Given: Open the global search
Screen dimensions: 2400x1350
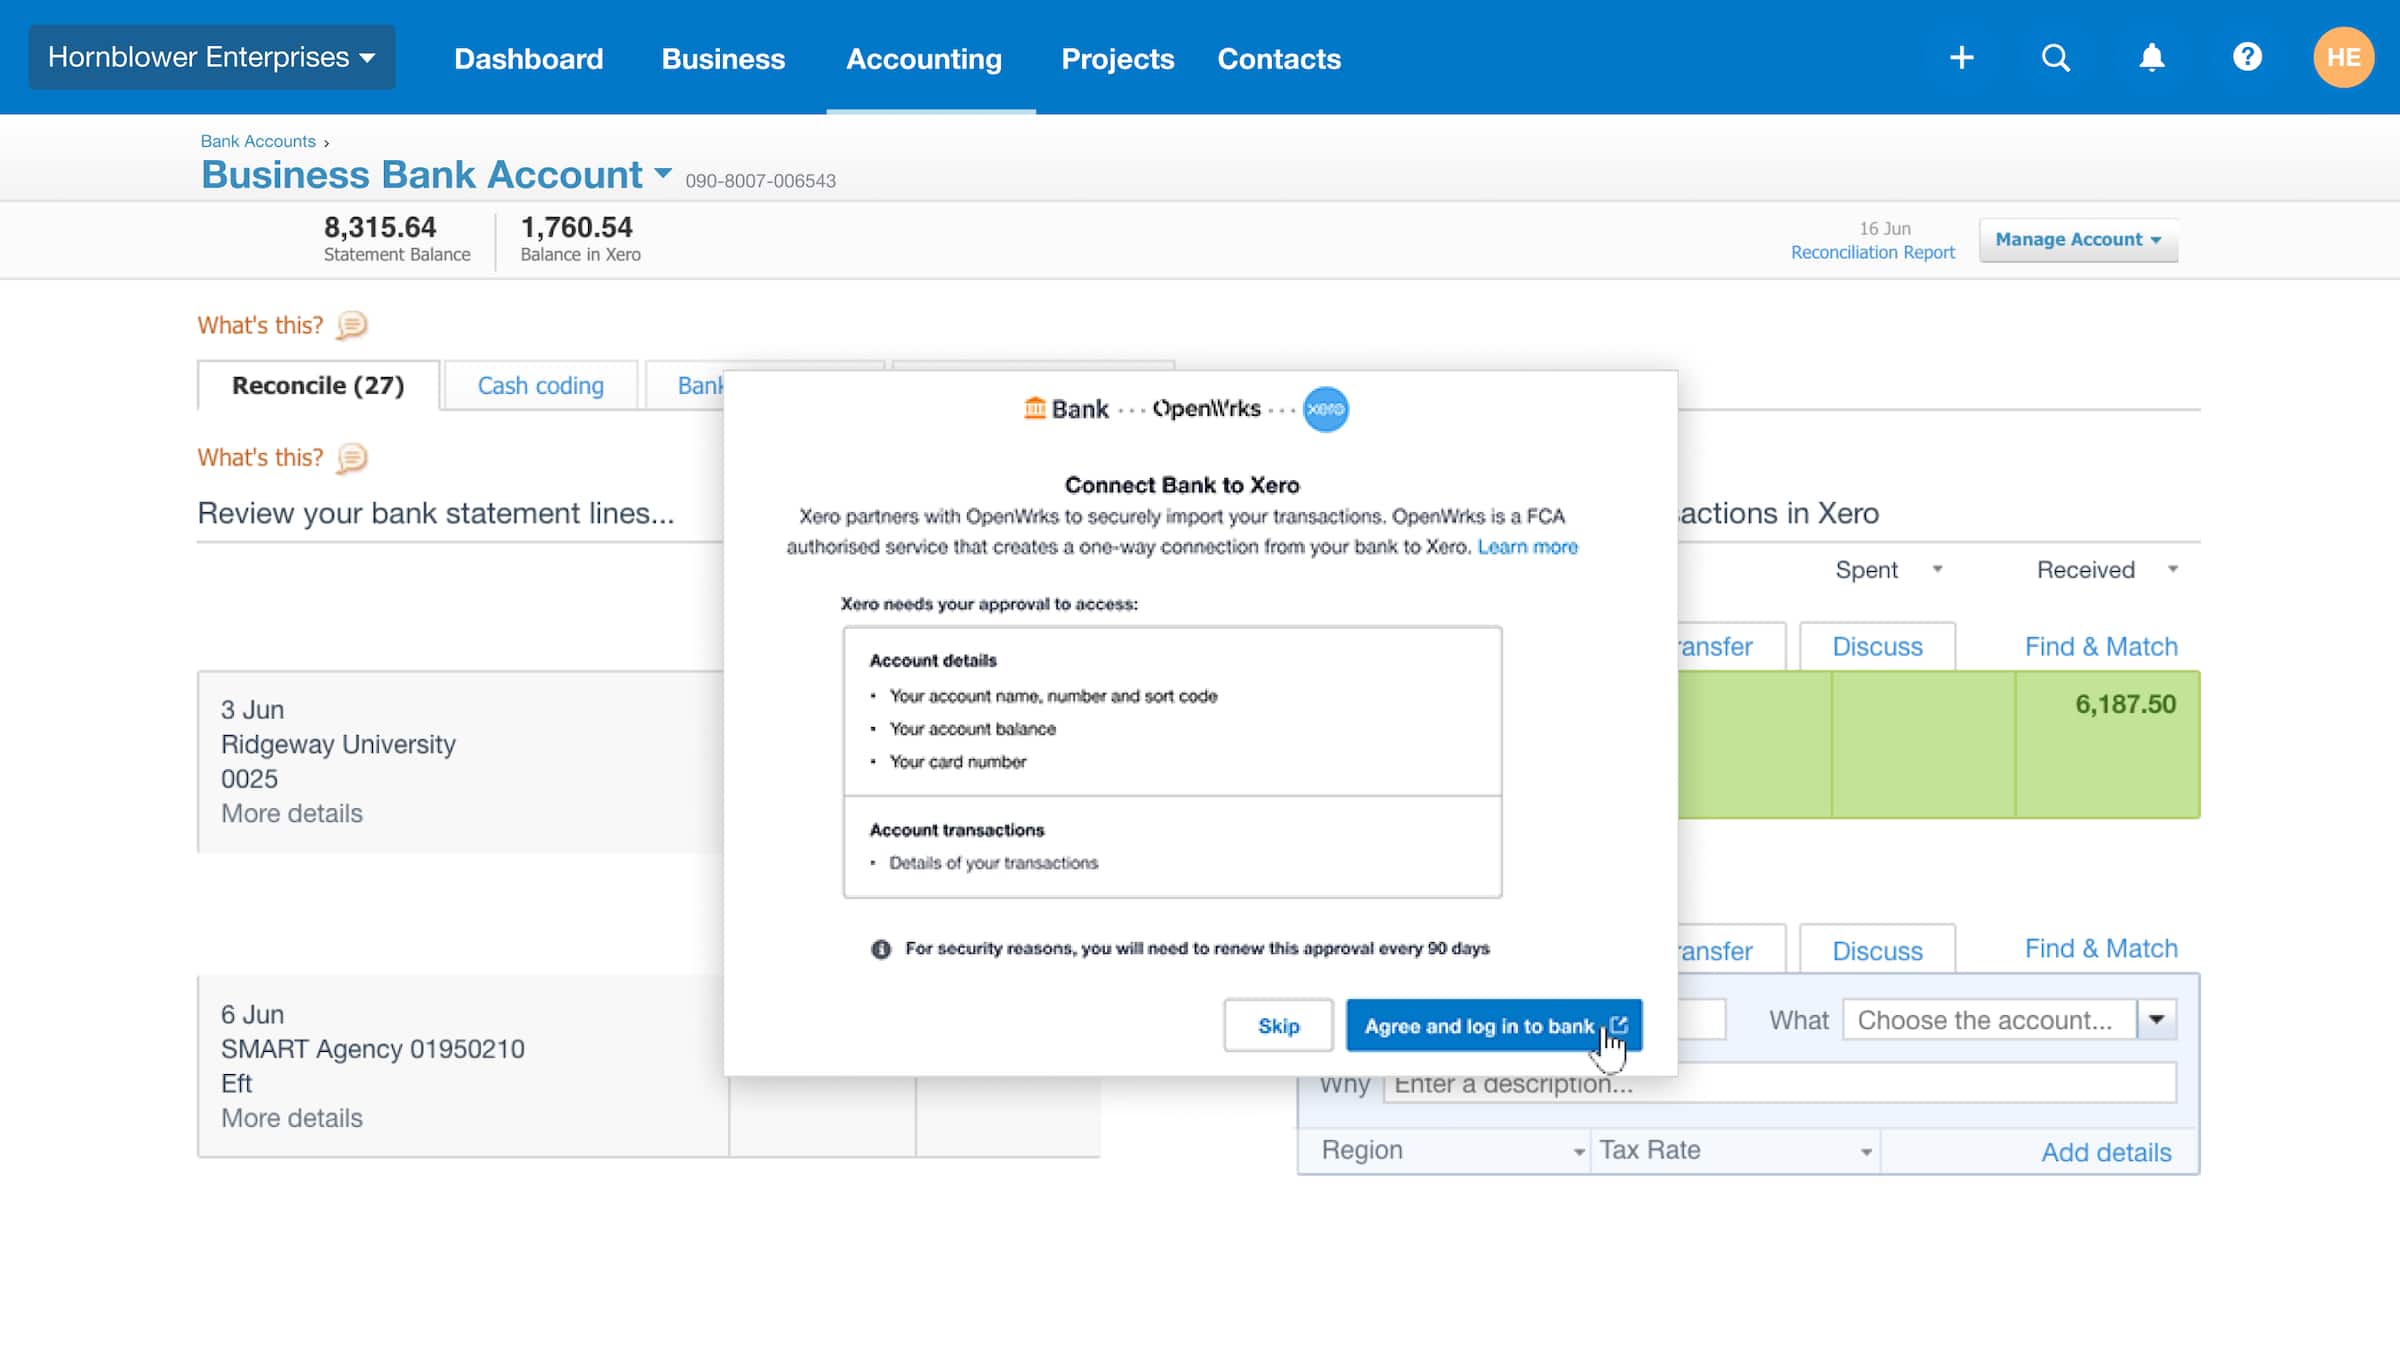Looking at the screenshot, I should pyautogui.click(x=2055, y=57).
